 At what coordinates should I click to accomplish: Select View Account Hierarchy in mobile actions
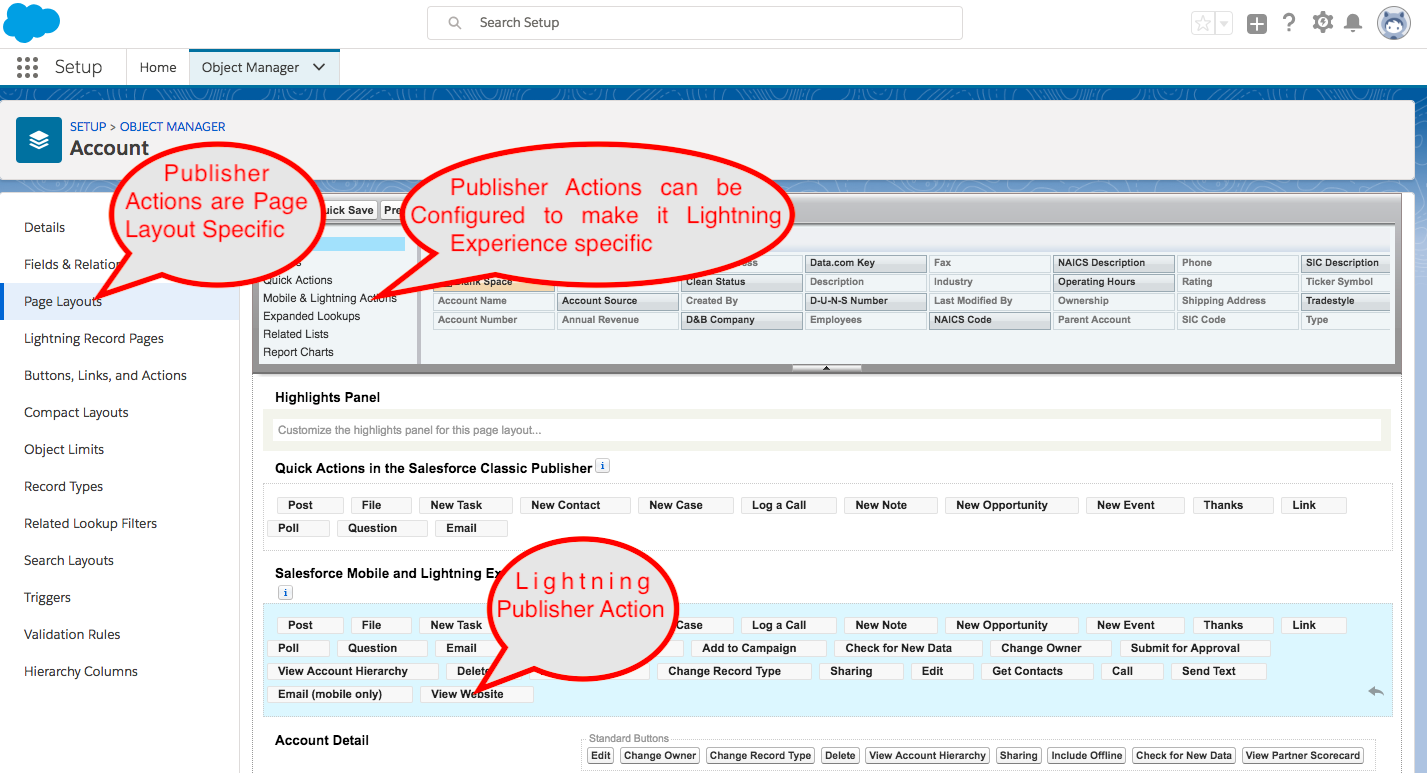coord(353,671)
